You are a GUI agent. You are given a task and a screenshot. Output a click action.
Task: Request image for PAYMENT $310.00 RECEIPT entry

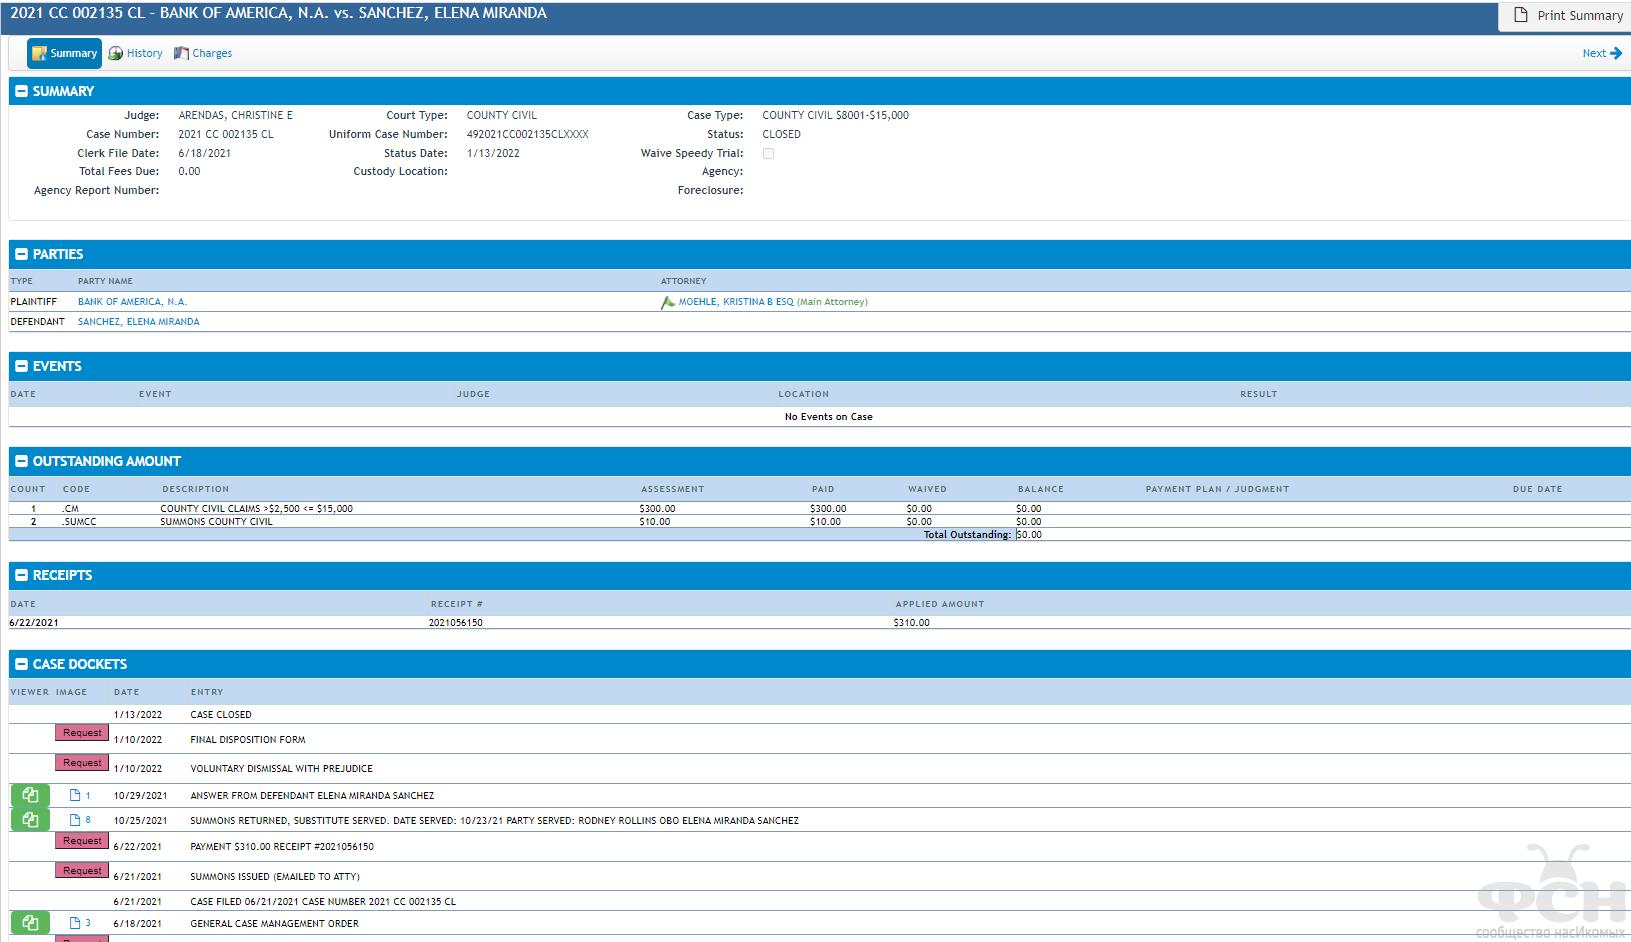[x=82, y=841]
